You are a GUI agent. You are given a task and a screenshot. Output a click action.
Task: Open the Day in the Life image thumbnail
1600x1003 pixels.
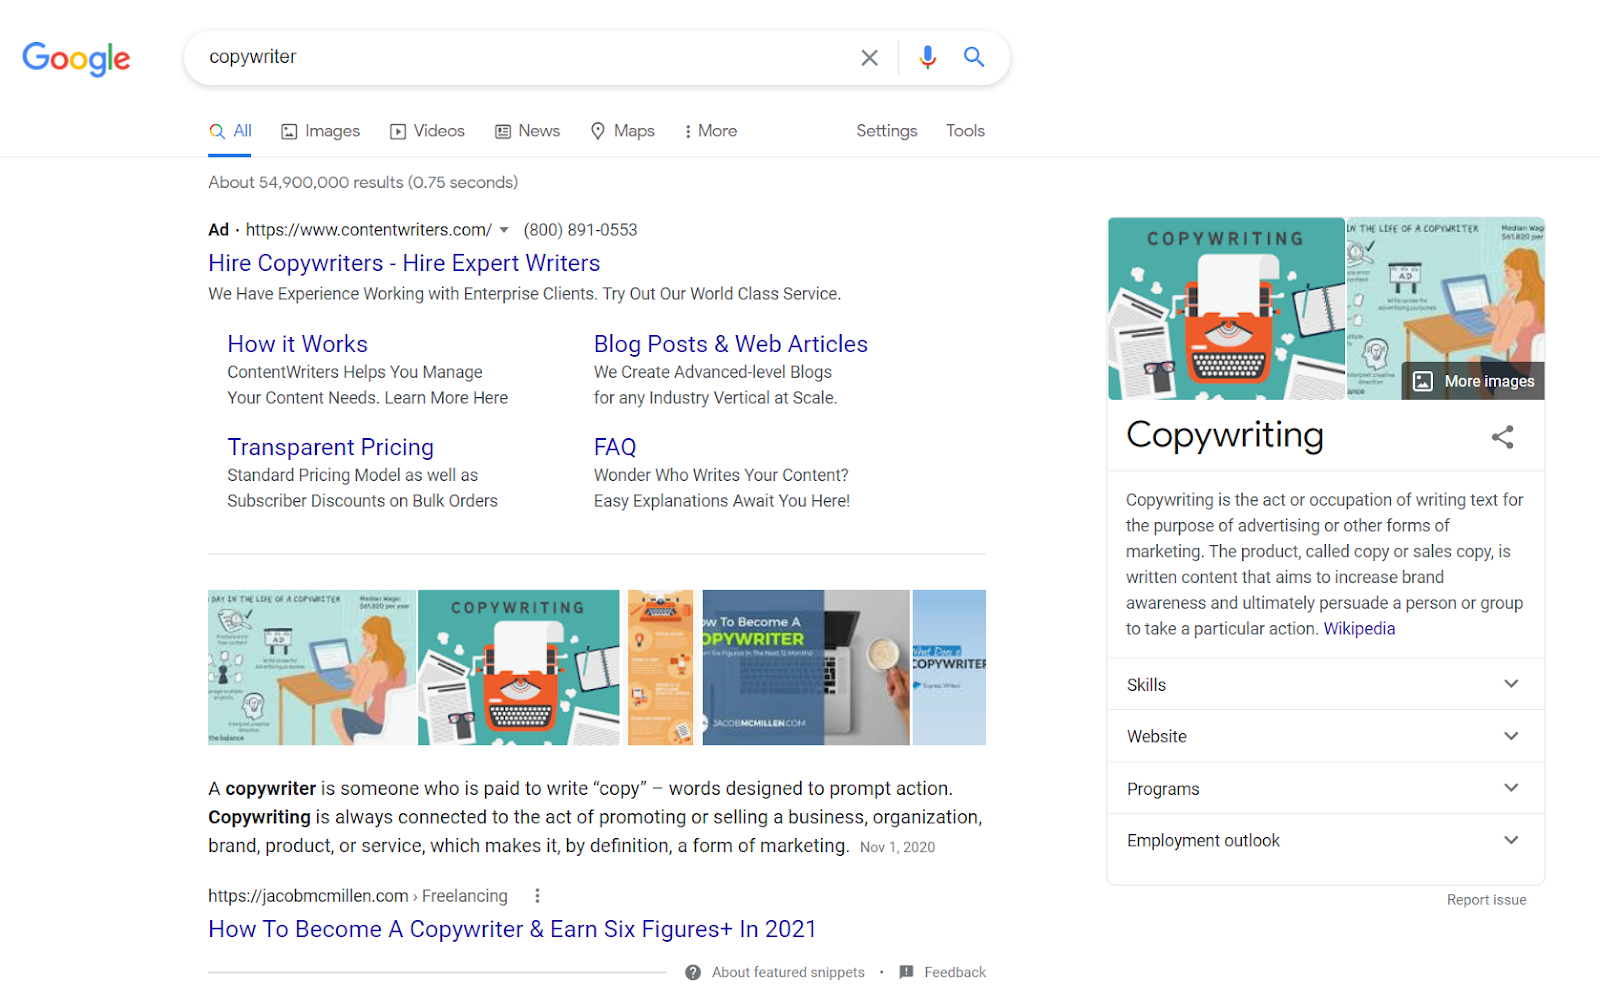click(x=311, y=667)
